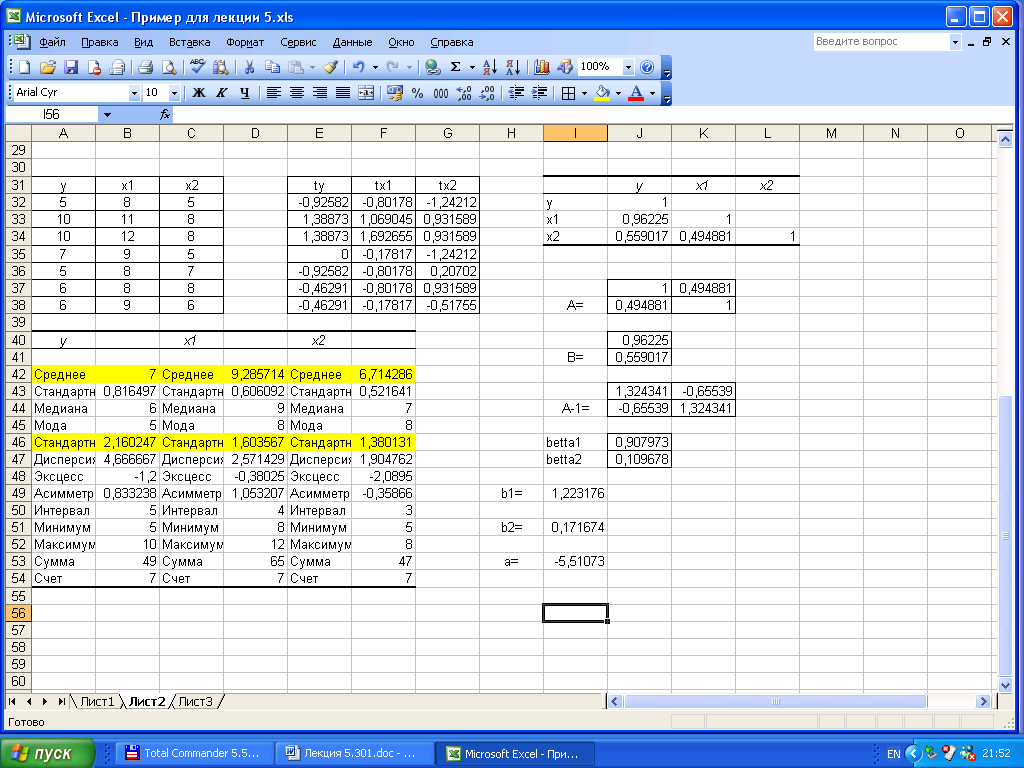The width and height of the screenshot is (1024, 768).
Task: Insert a hyperlink with the globe icon
Action: tap(432, 67)
